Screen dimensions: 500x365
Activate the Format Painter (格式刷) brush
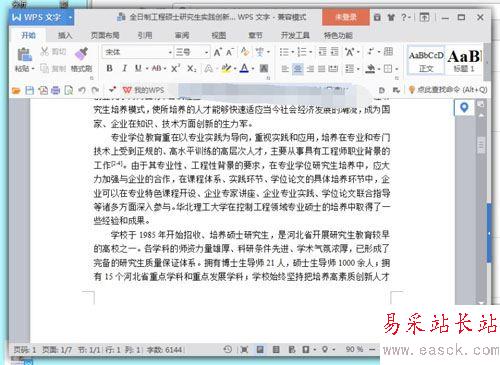(81, 59)
